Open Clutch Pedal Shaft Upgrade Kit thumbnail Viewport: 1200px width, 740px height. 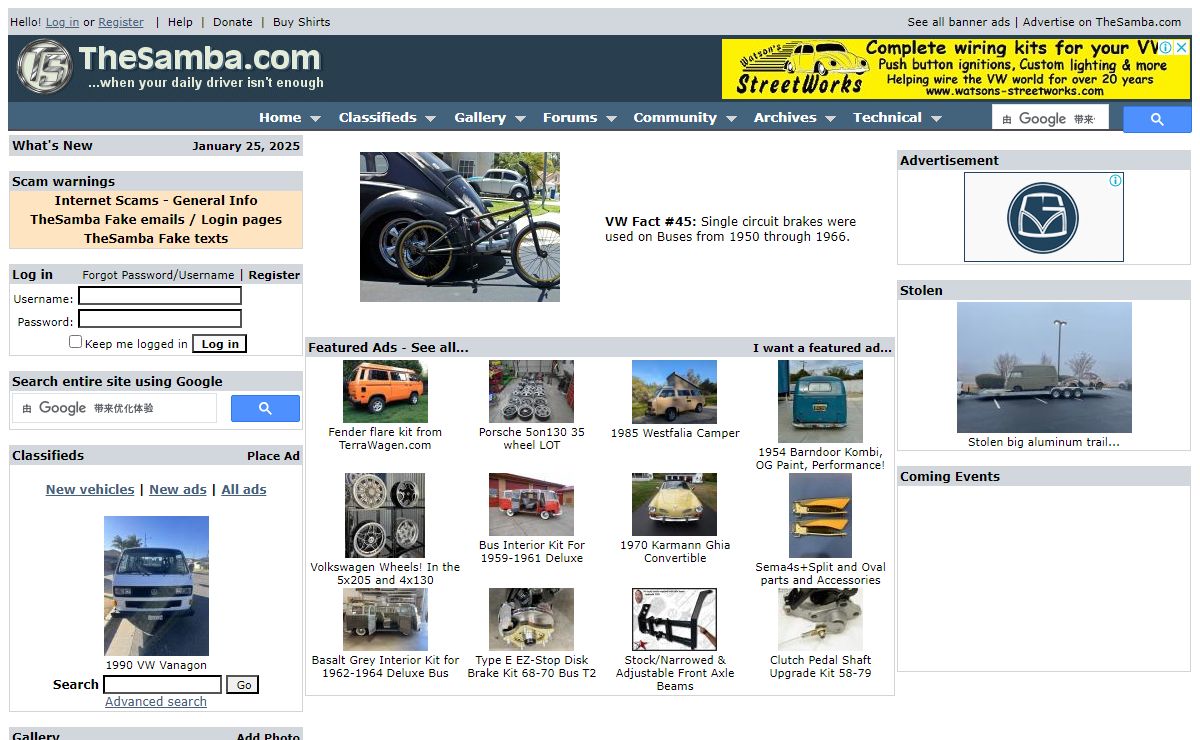pos(820,619)
